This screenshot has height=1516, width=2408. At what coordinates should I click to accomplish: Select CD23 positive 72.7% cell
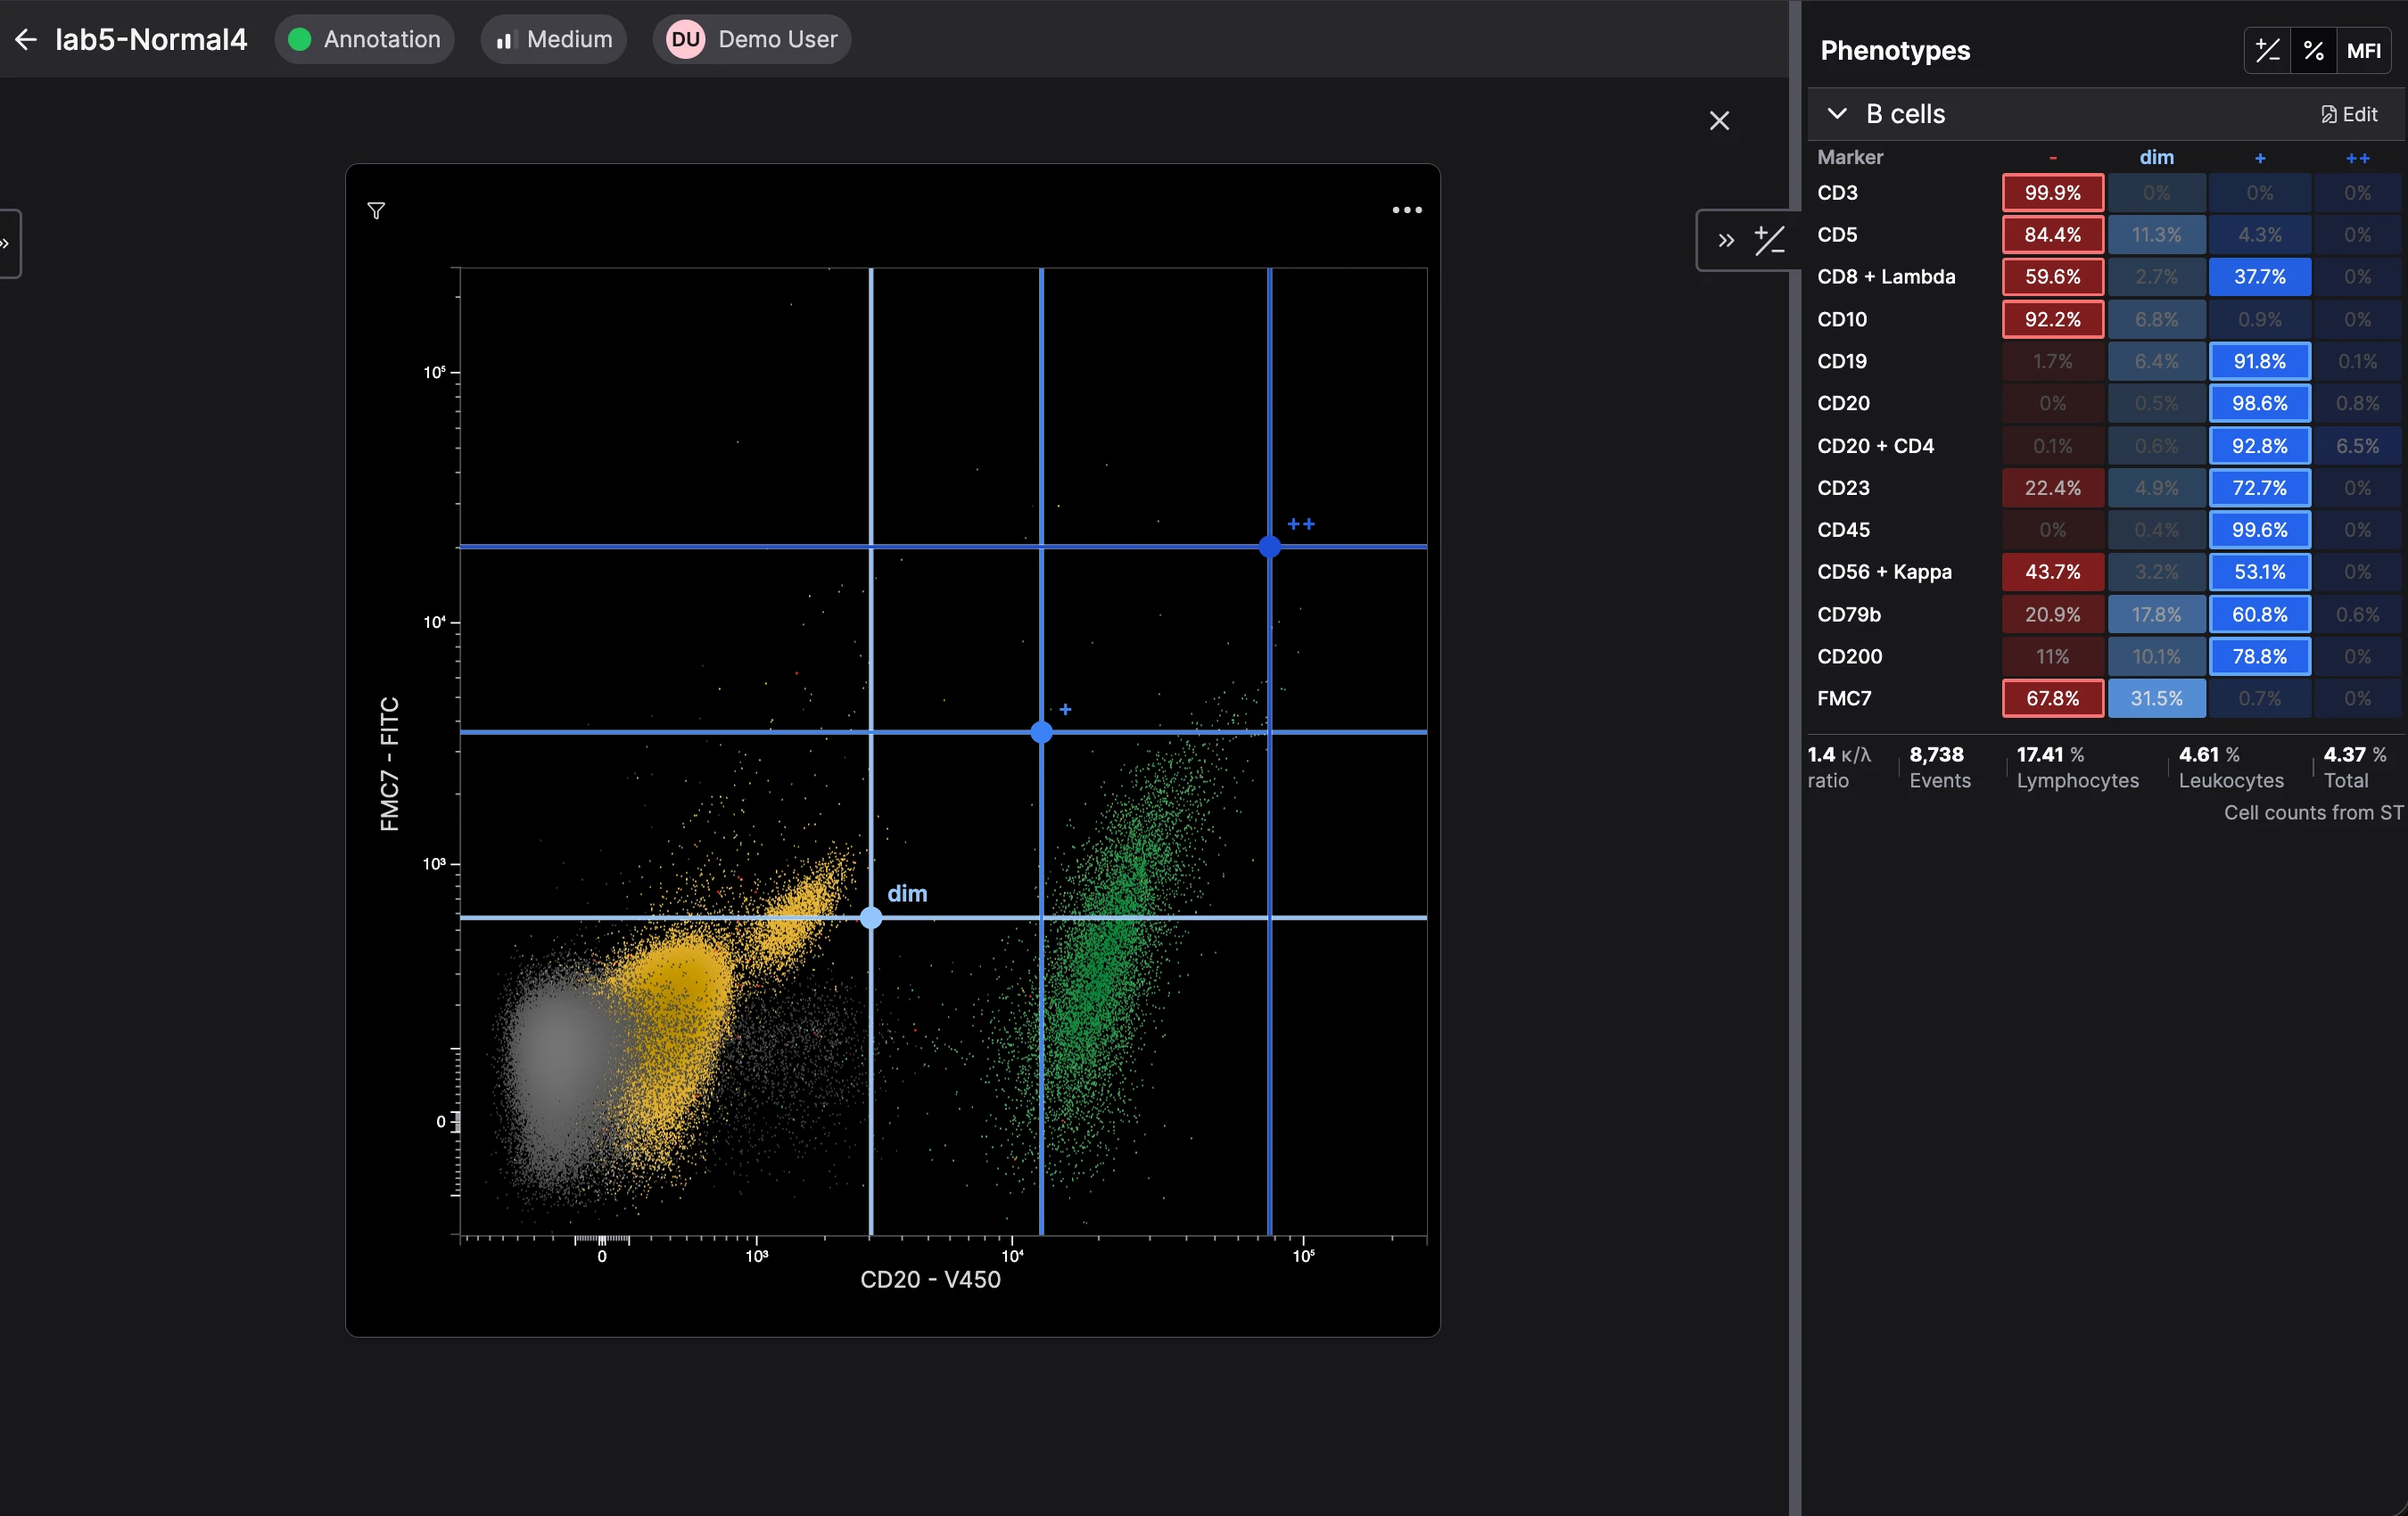pos(2259,487)
